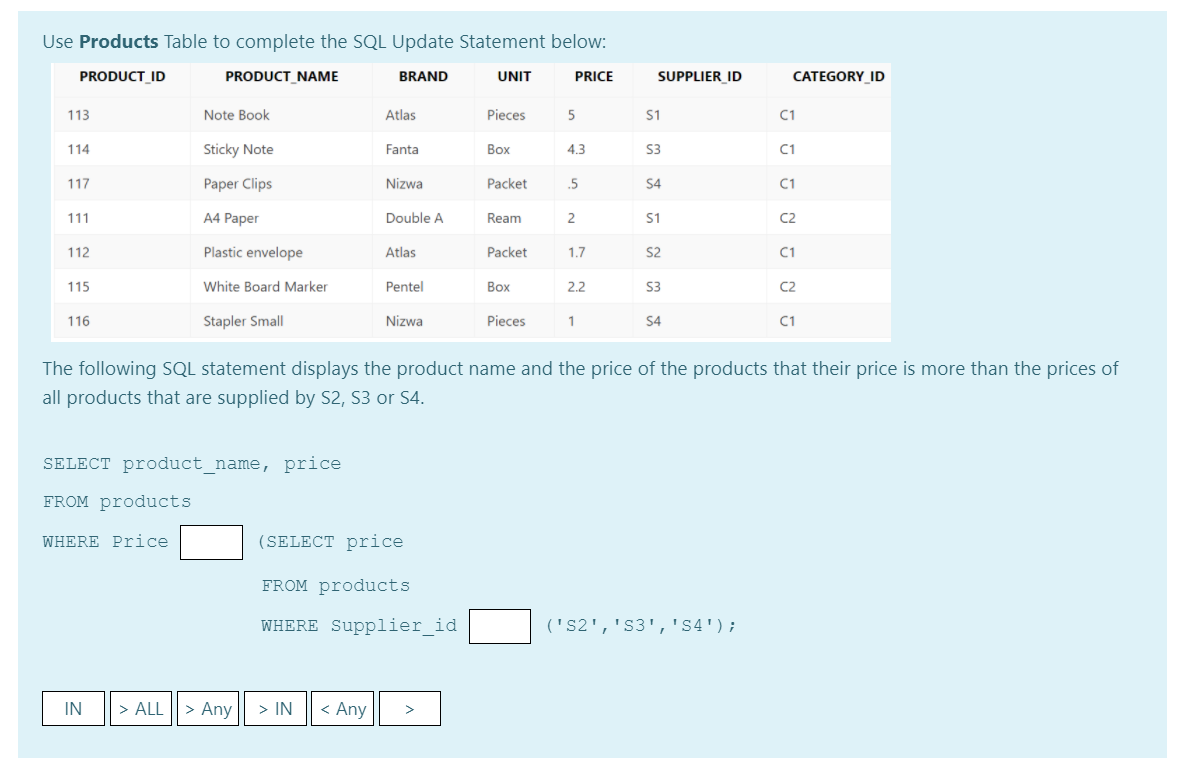Select the > ALL answer option

pyautogui.click(x=141, y=708)
